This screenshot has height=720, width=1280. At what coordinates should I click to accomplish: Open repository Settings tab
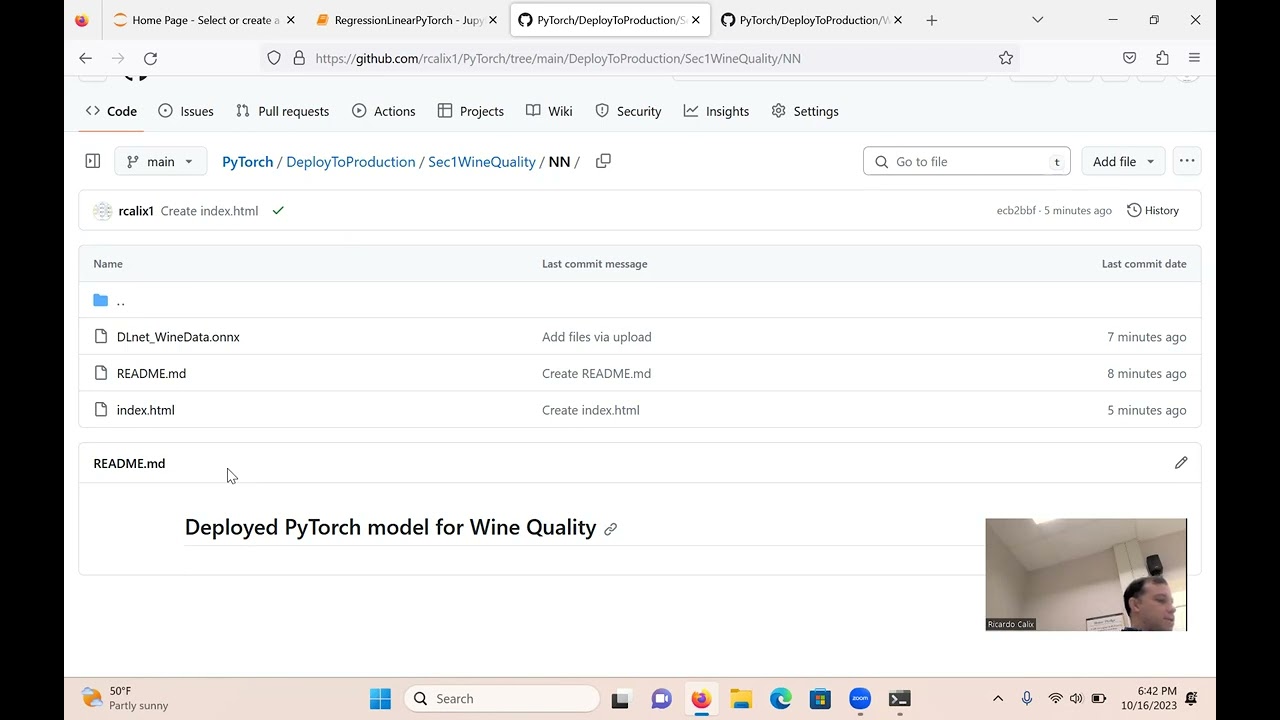[805, 111]
